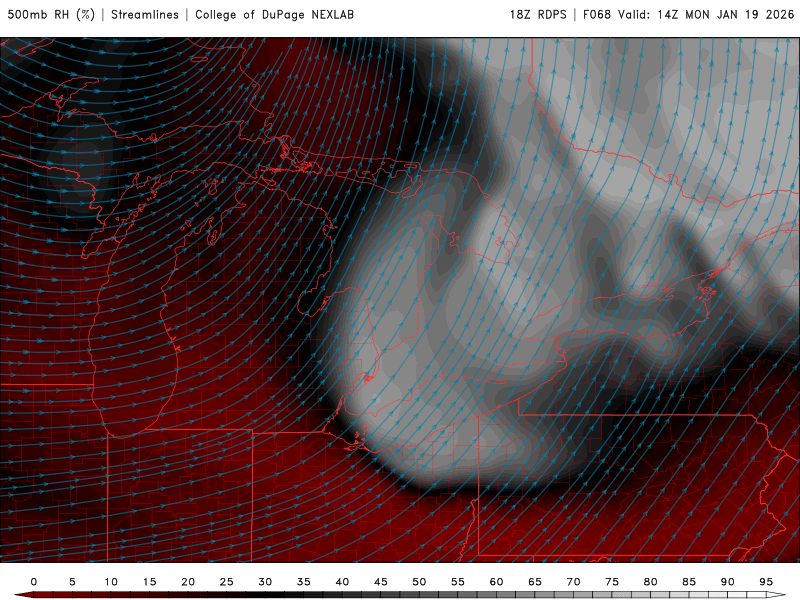This screenshot has height=600, width=800.
Task: Click the '95' colorbar label
Action: coord(766,582)
